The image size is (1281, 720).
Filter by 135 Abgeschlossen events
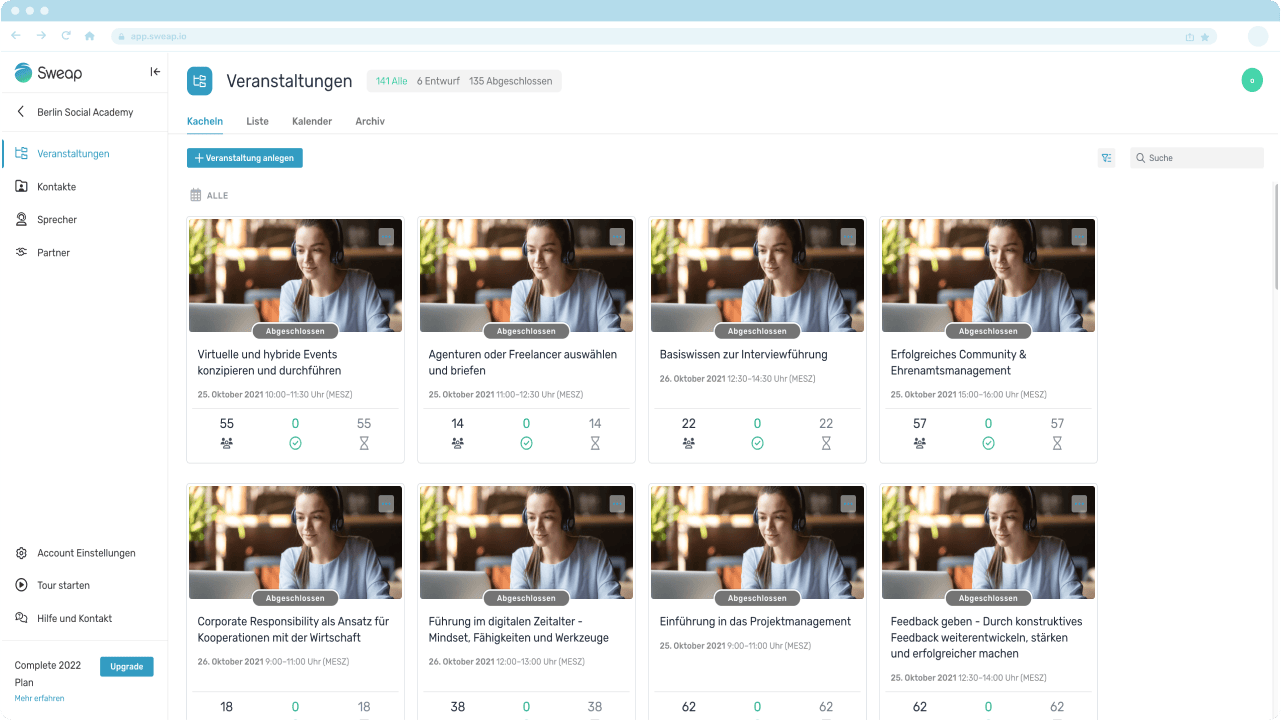[x=510, y=81]
